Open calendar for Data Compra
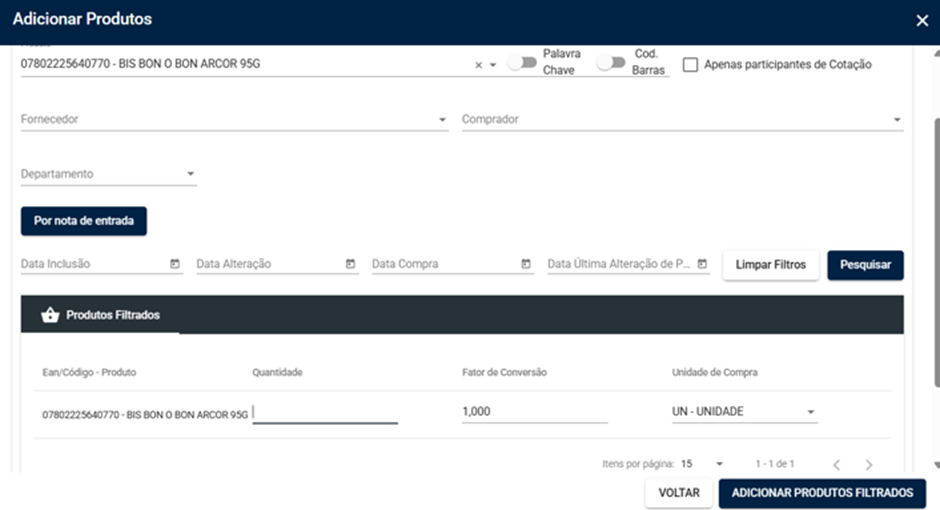This screenshot has height=510, width=940. pos(526,264)
